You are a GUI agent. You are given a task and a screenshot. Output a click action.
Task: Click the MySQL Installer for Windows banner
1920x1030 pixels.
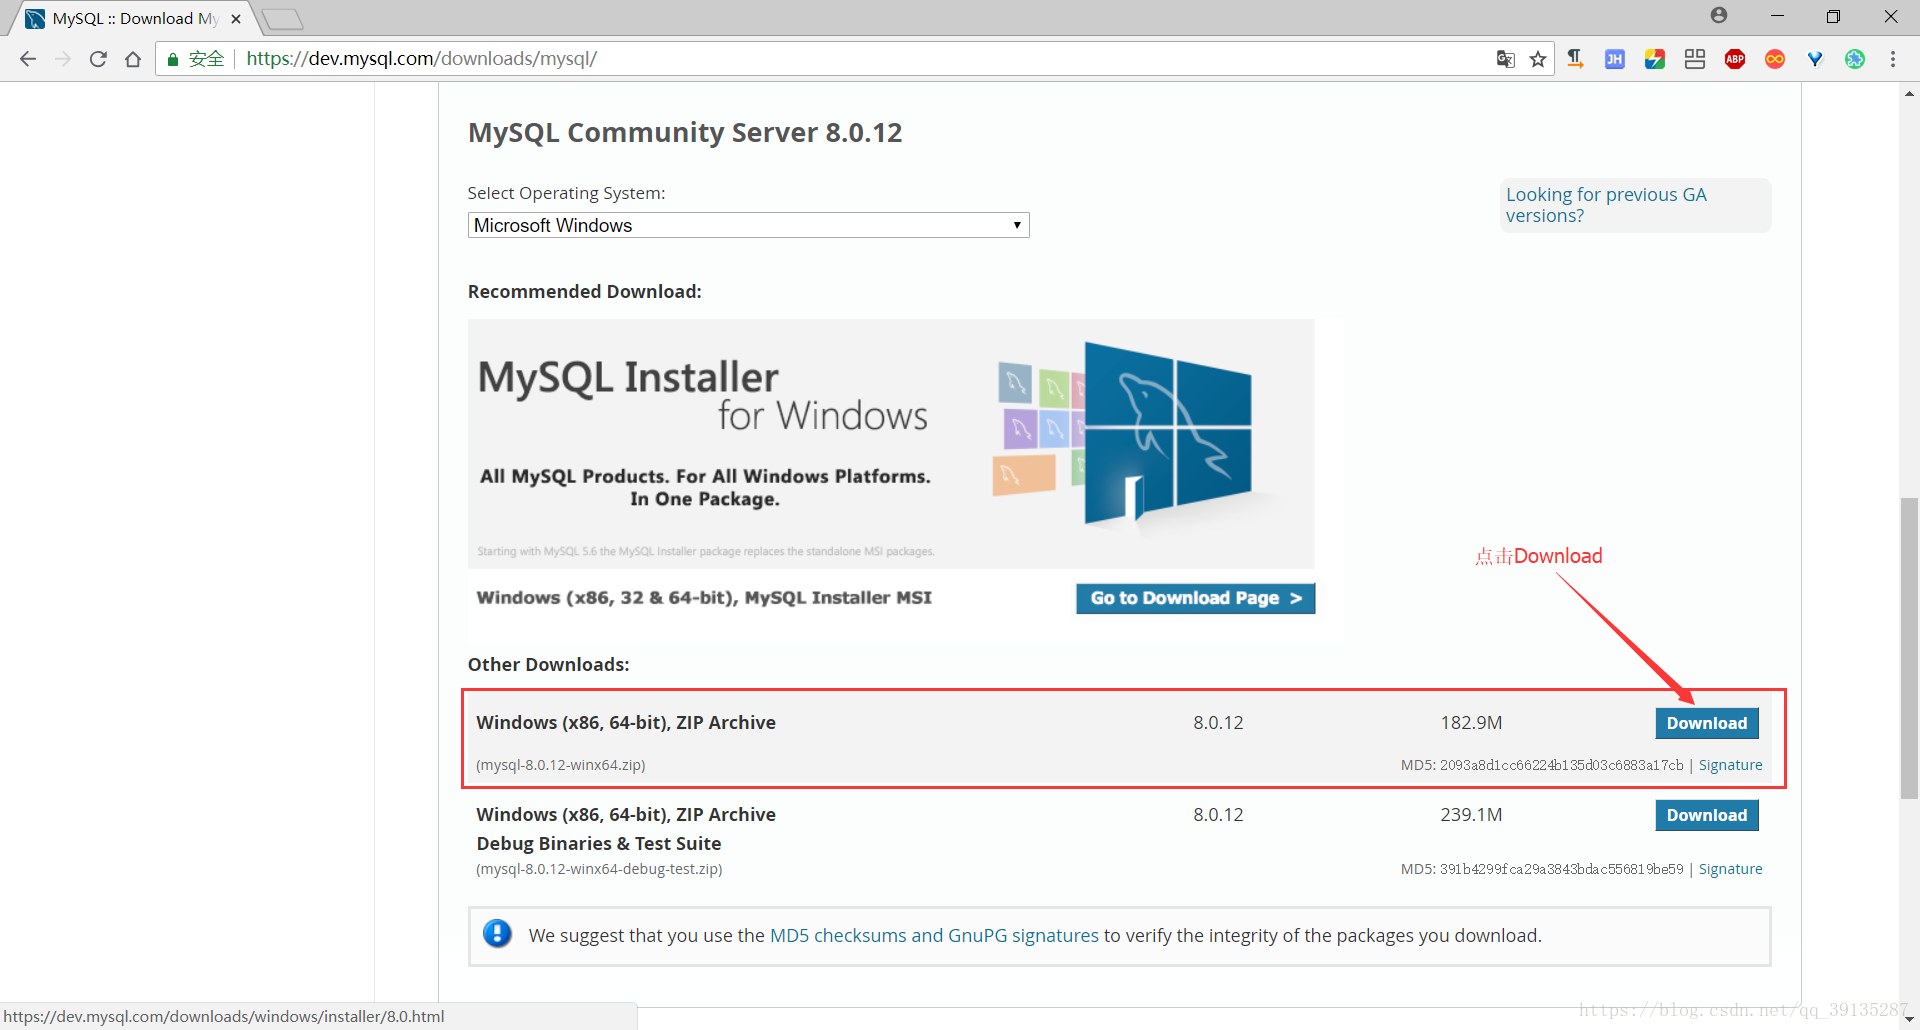click(x=890, y=444)
